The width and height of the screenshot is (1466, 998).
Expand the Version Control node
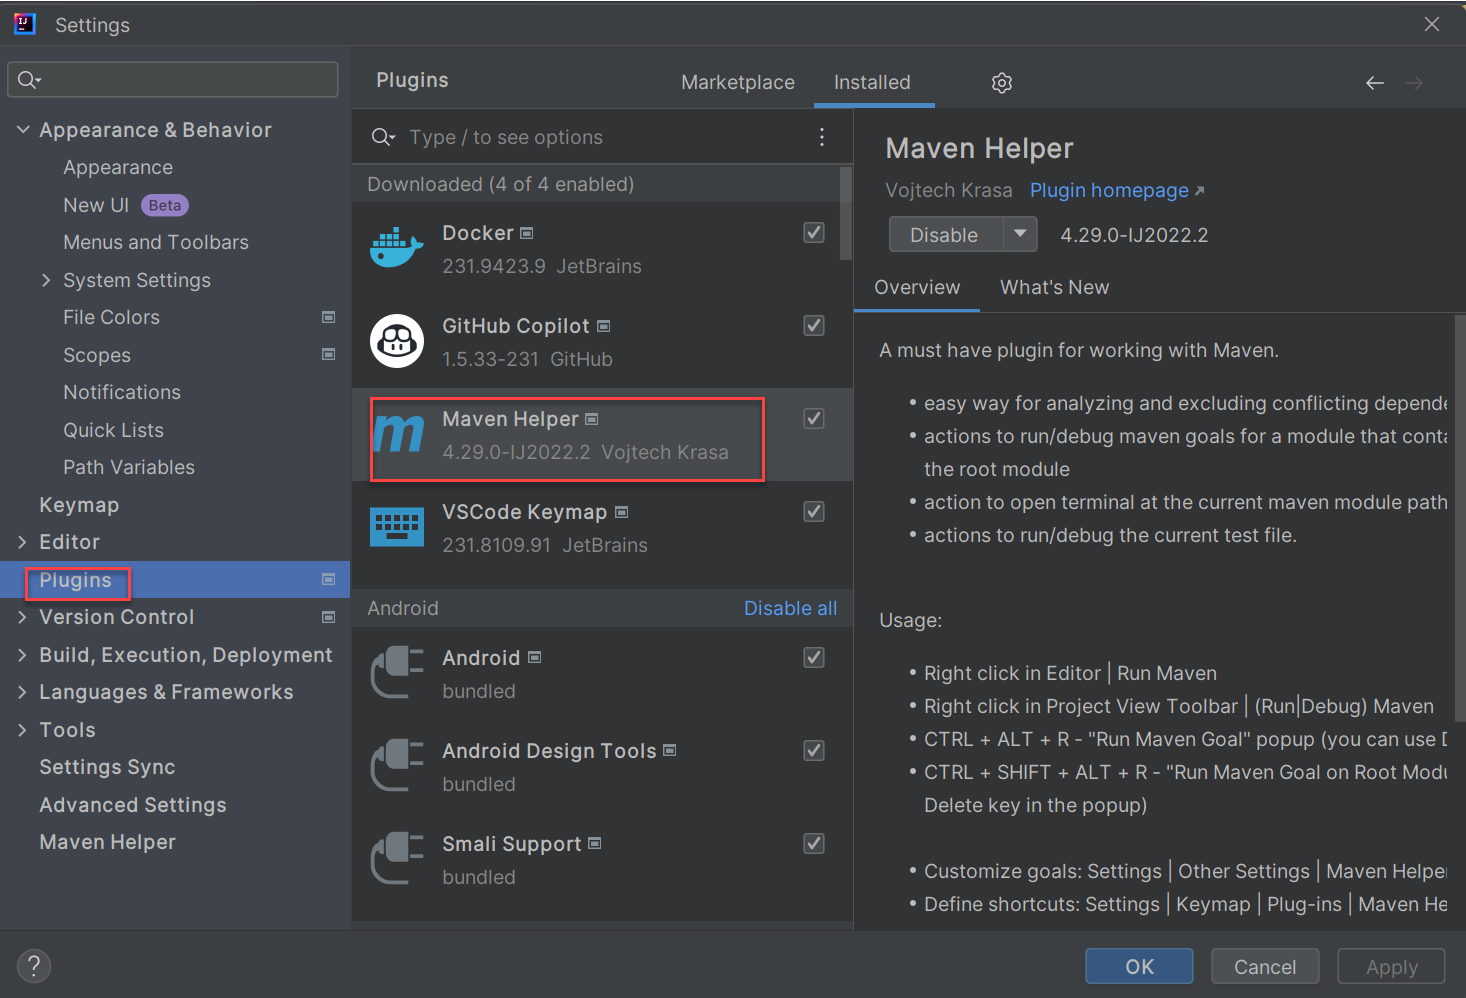(22, 617)
